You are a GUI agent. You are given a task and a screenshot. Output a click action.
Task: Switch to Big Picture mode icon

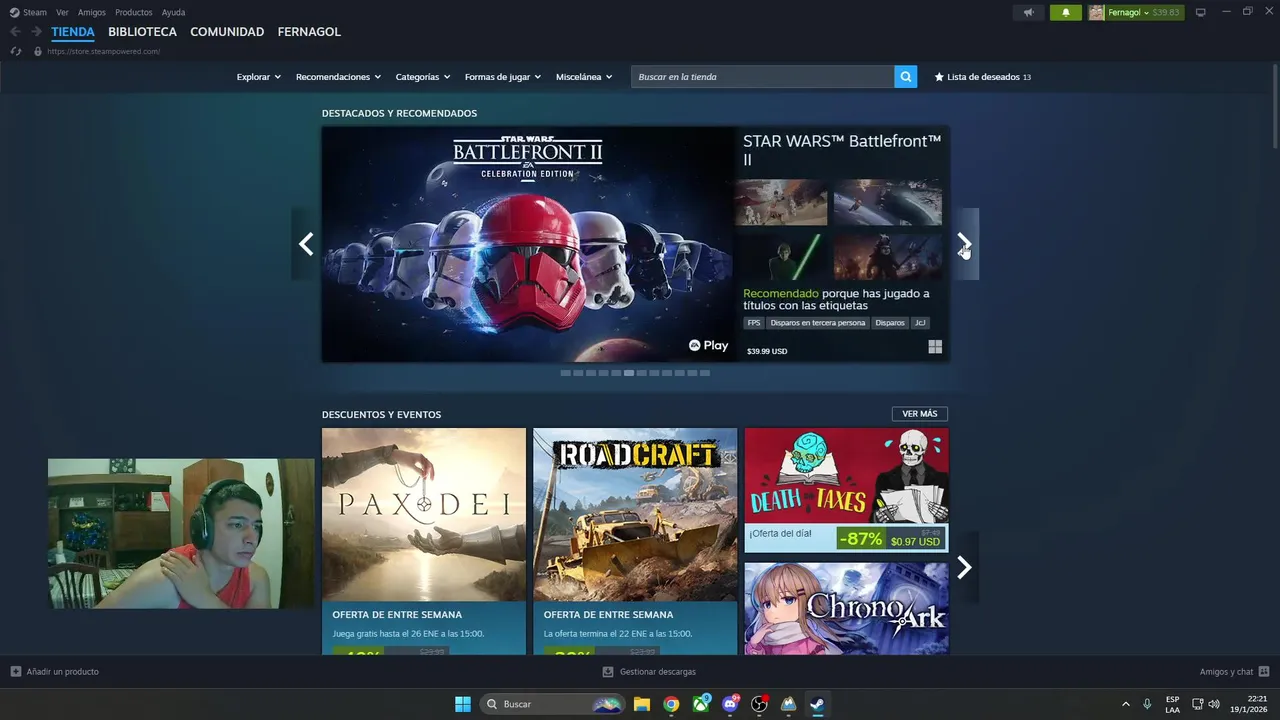(1201, 13)
